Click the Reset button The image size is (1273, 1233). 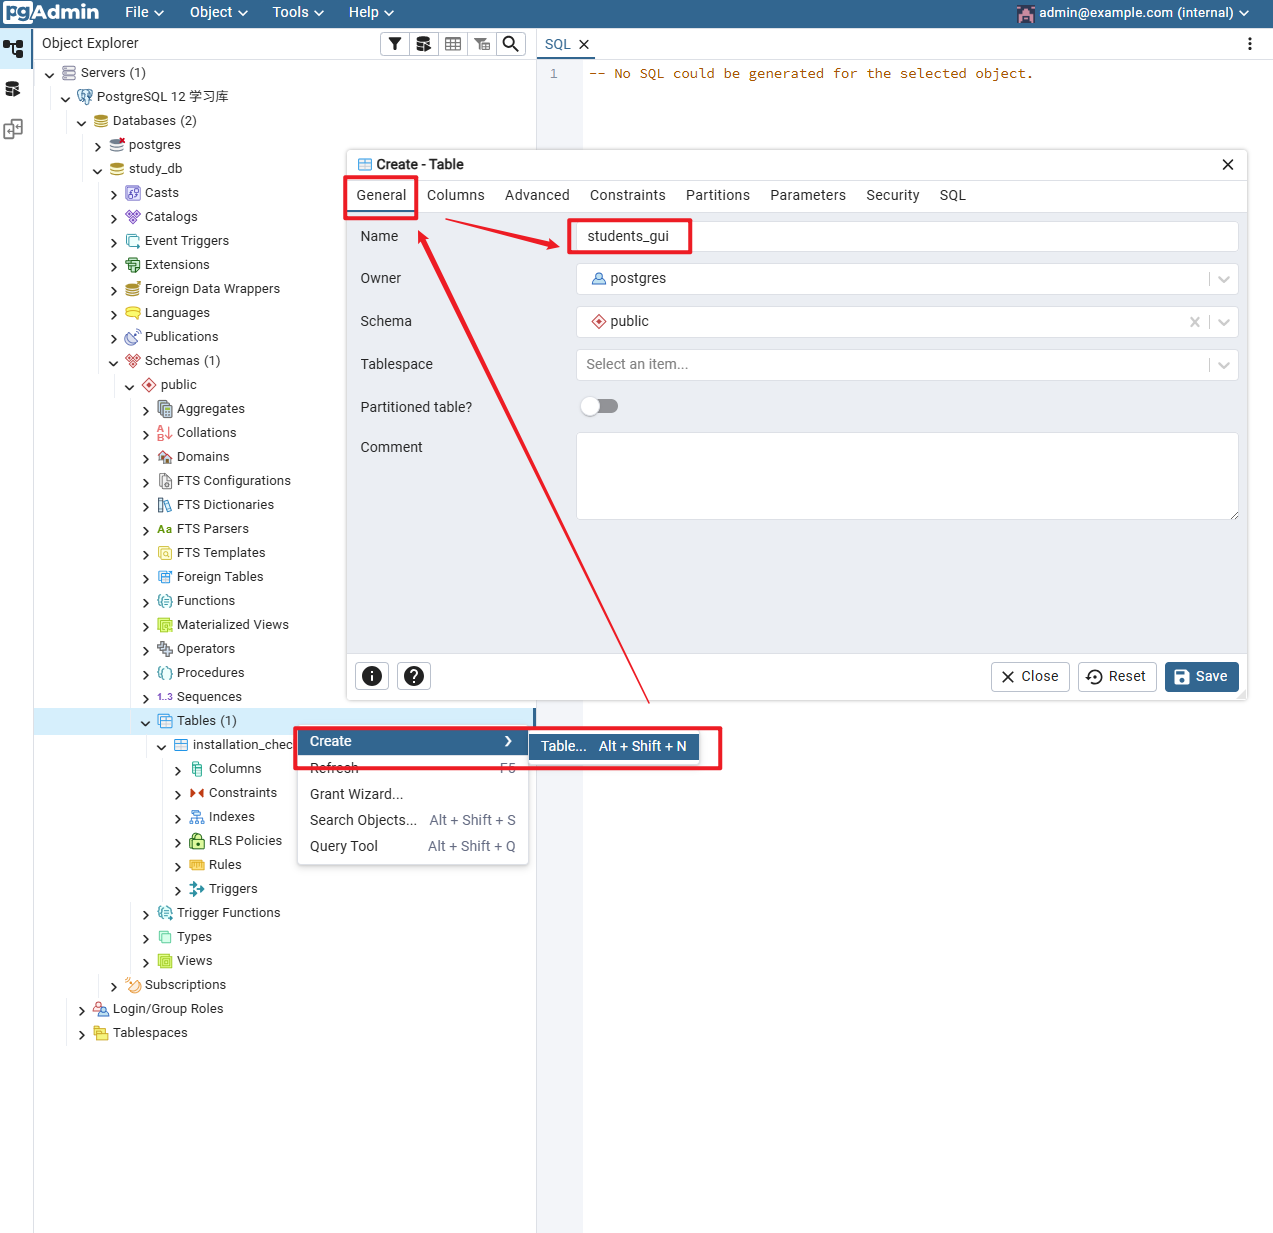pyautogui.click(x=1117, y=677)
